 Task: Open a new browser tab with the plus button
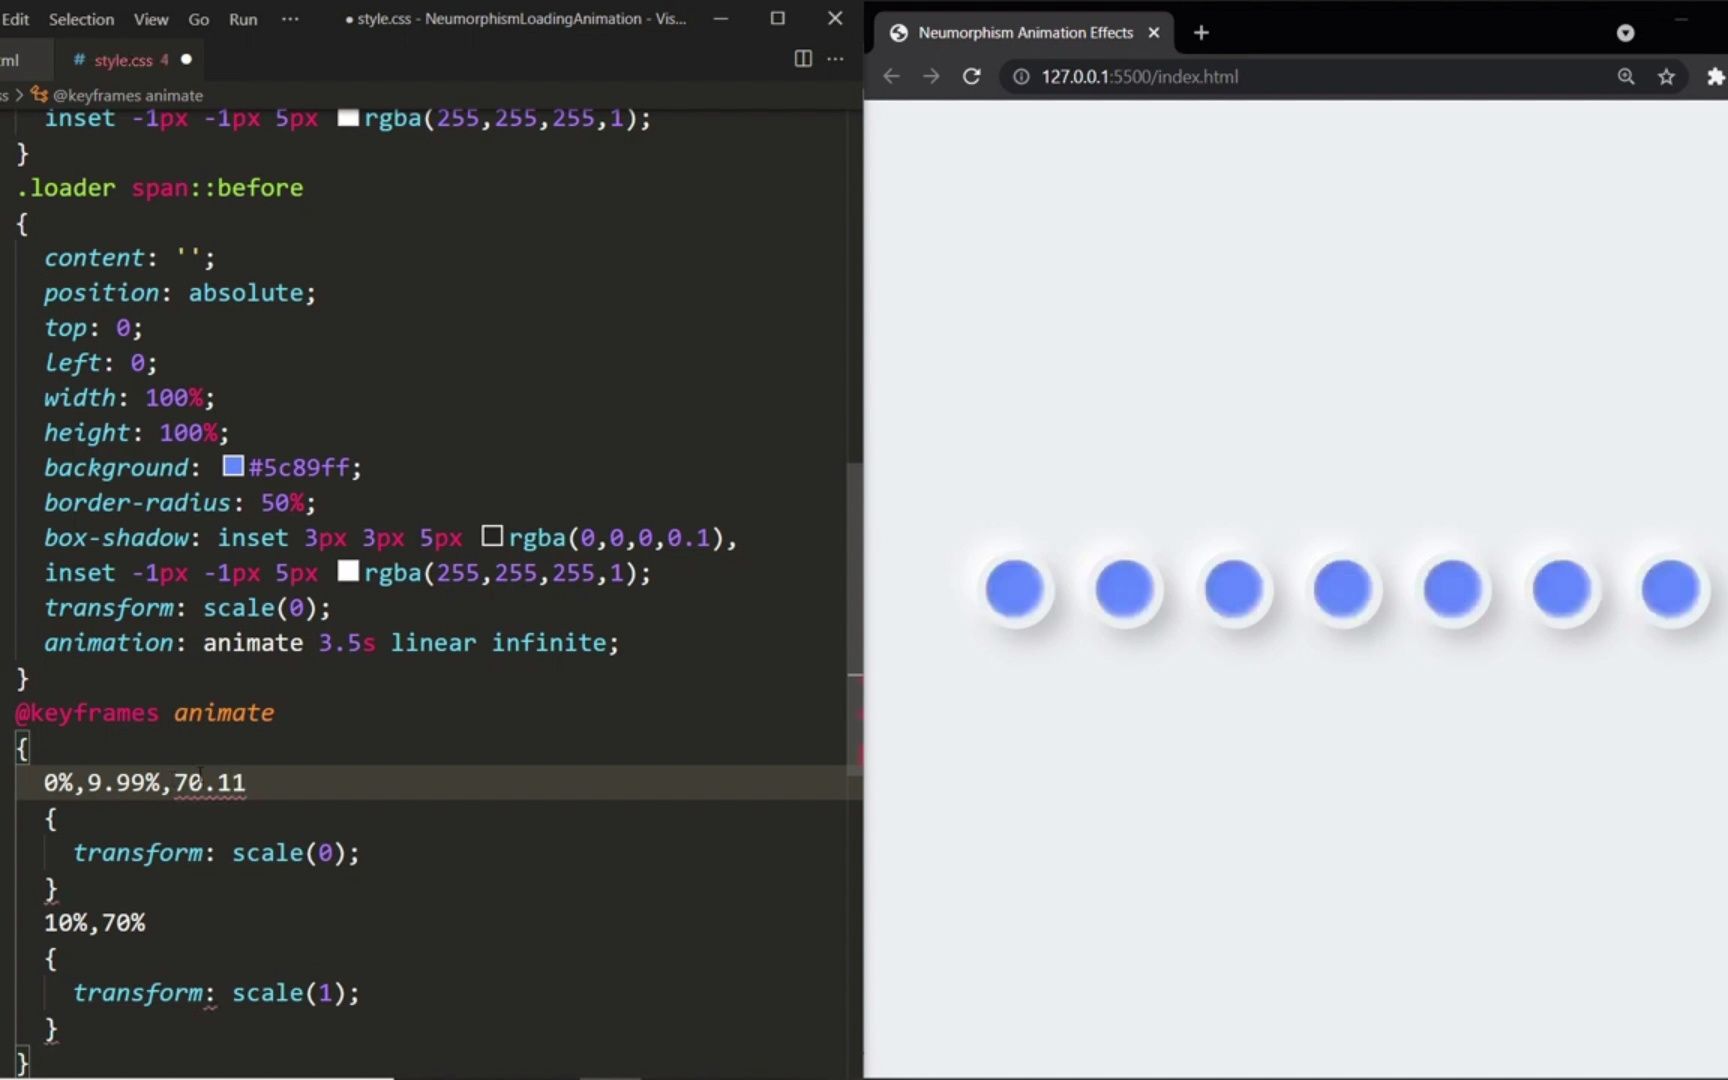point(1200,33)
